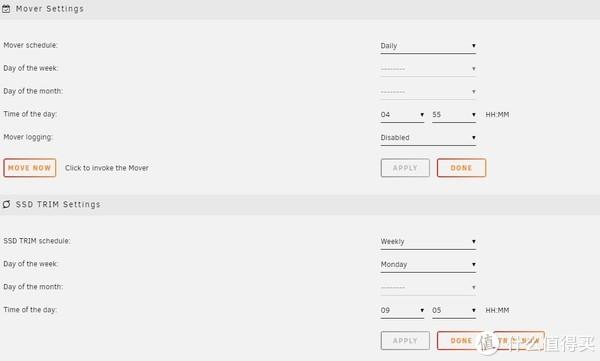Click the Mover Settings section header

click(300, 9)
